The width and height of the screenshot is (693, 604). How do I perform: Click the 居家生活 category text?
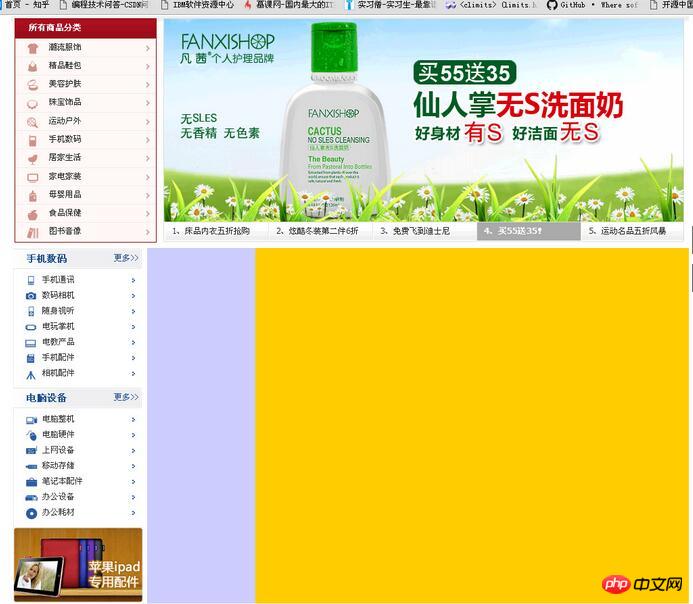(65, 157)
